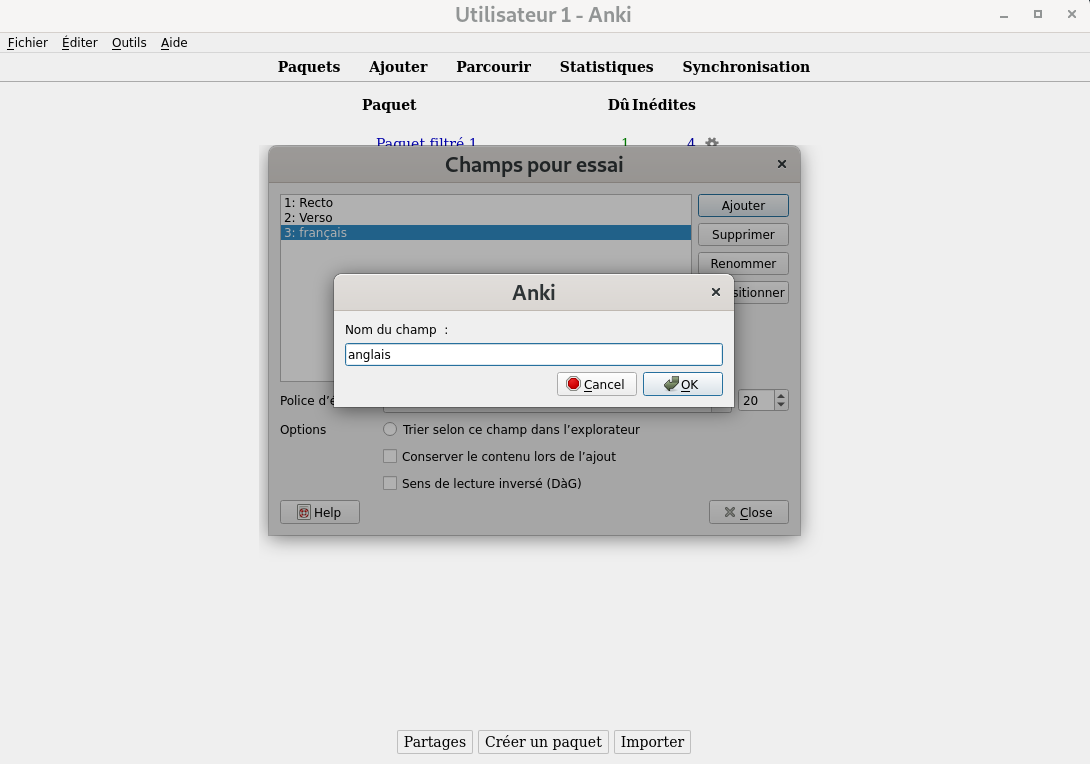Viewport: 1090px width, 764px height.
Task: Increase the font size spinner value
Action: pos(781,395)
